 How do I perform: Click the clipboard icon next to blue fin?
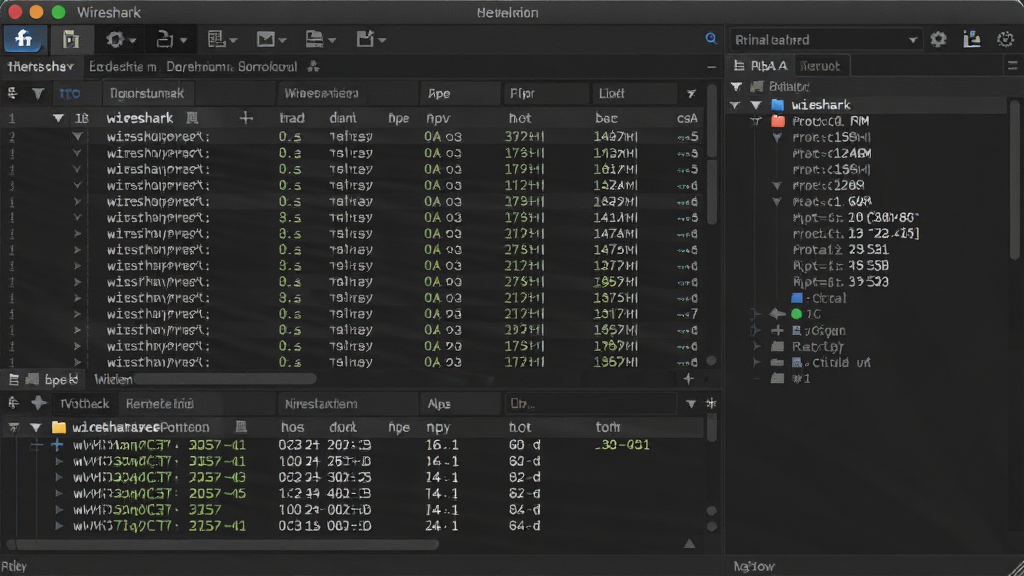[x=71, y=39]
